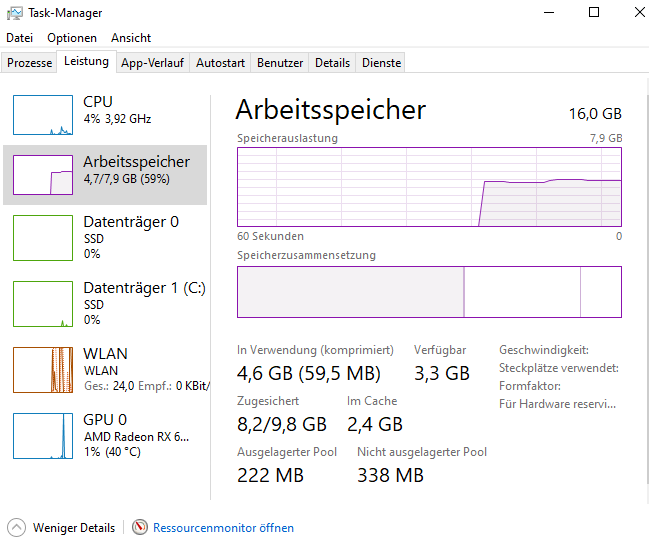Select the GPU 0 AMD Radeon graph

(43, 436)
